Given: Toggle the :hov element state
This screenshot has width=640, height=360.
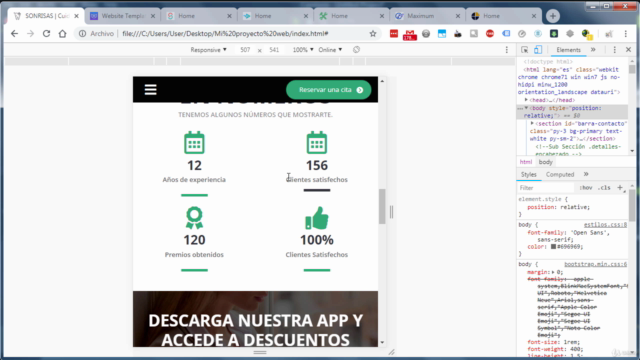Looking at the screenshot, I should click(x=586, y=188).
